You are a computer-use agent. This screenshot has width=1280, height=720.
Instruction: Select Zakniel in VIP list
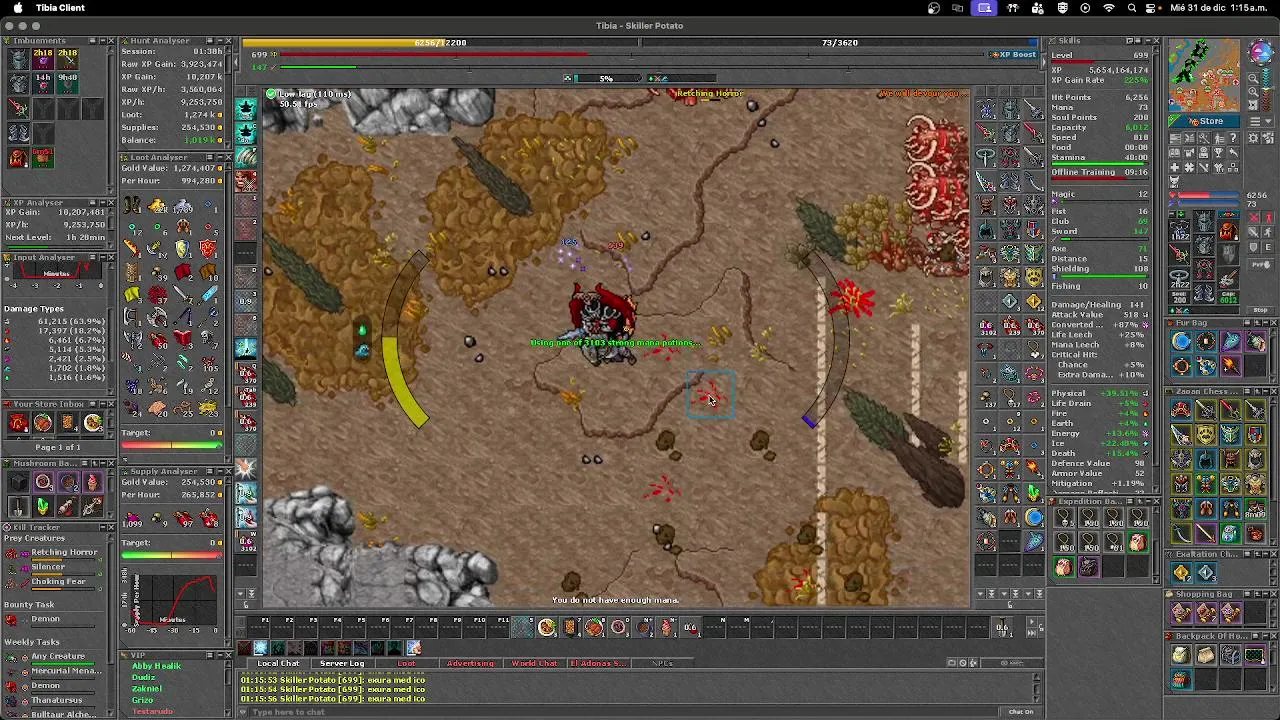[x=147, y=689]
